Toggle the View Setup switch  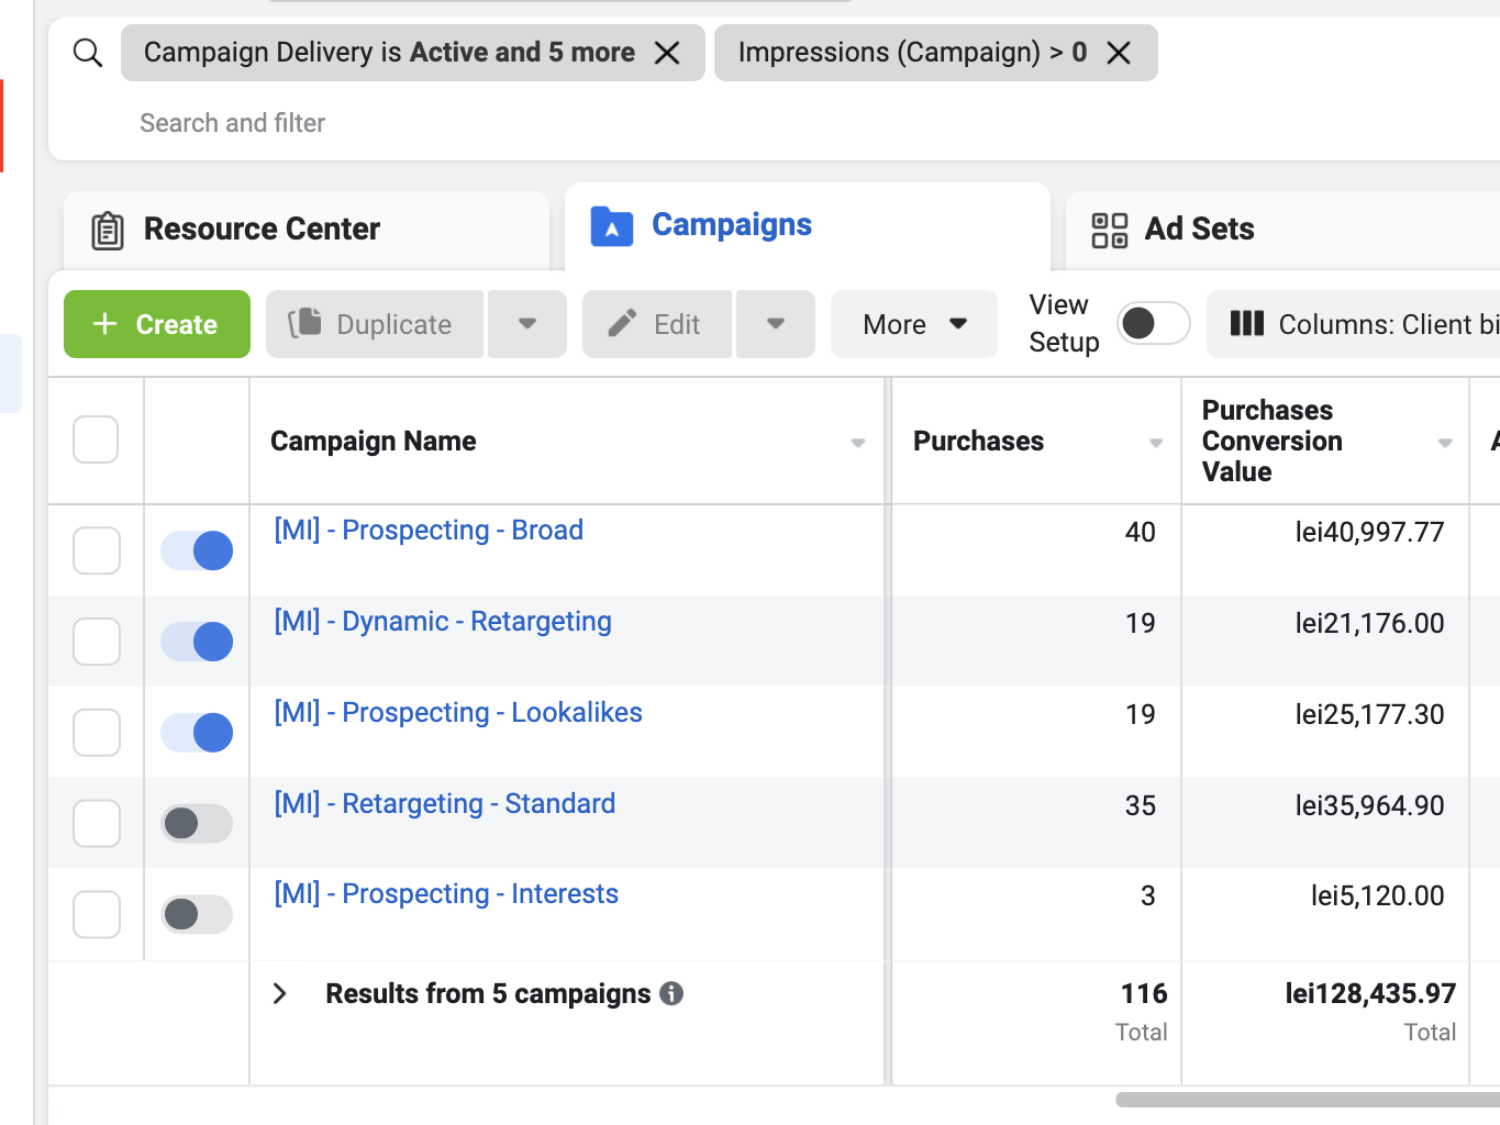click(x=1152, y=323)
